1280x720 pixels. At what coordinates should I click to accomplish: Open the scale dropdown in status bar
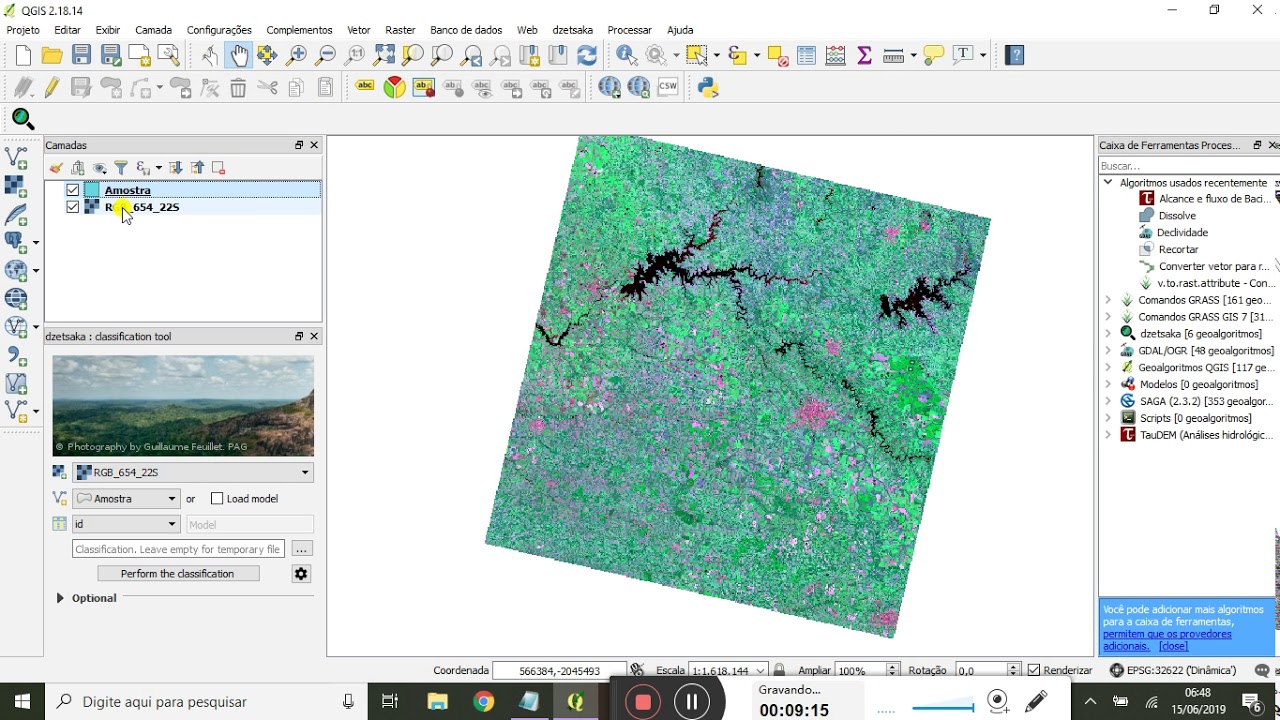(x=762, y=671)
